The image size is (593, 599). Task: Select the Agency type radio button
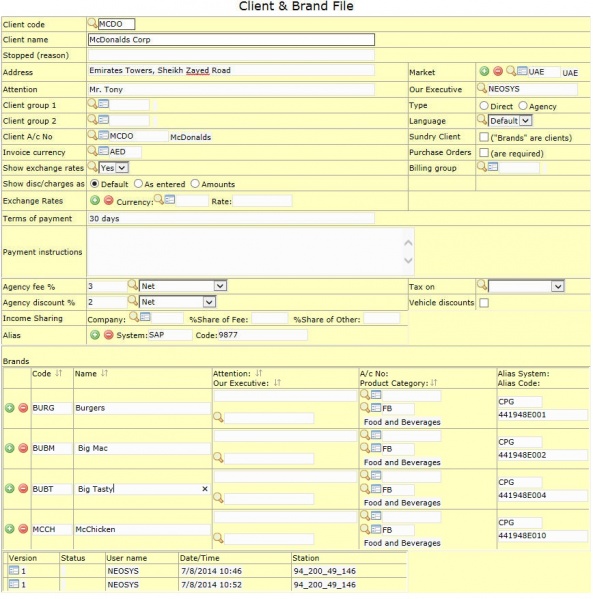(523, 105)
